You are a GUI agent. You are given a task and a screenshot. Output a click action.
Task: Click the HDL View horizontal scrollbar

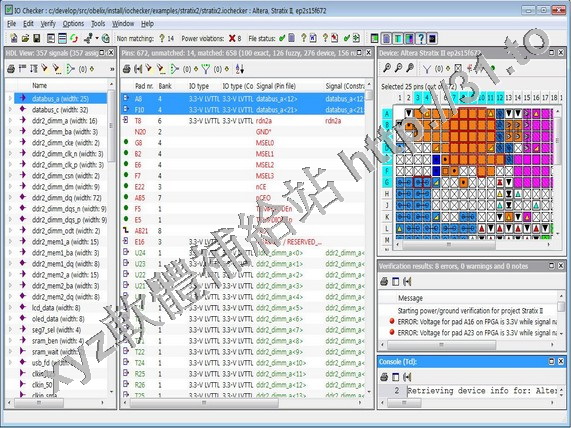(x=39, y=403)
